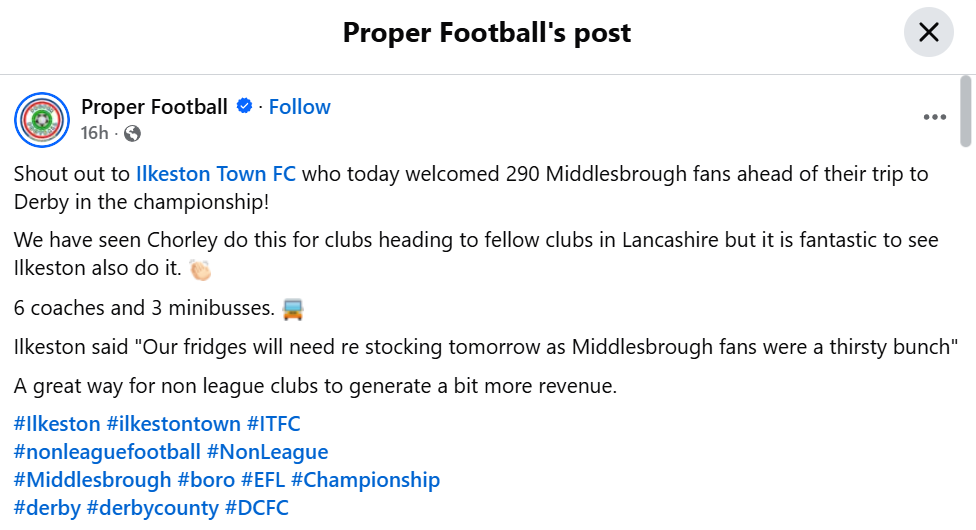Click the post's vertical scrollbar thumb
976x530 pixels.
pyautogui.click(x=965, y=110)
